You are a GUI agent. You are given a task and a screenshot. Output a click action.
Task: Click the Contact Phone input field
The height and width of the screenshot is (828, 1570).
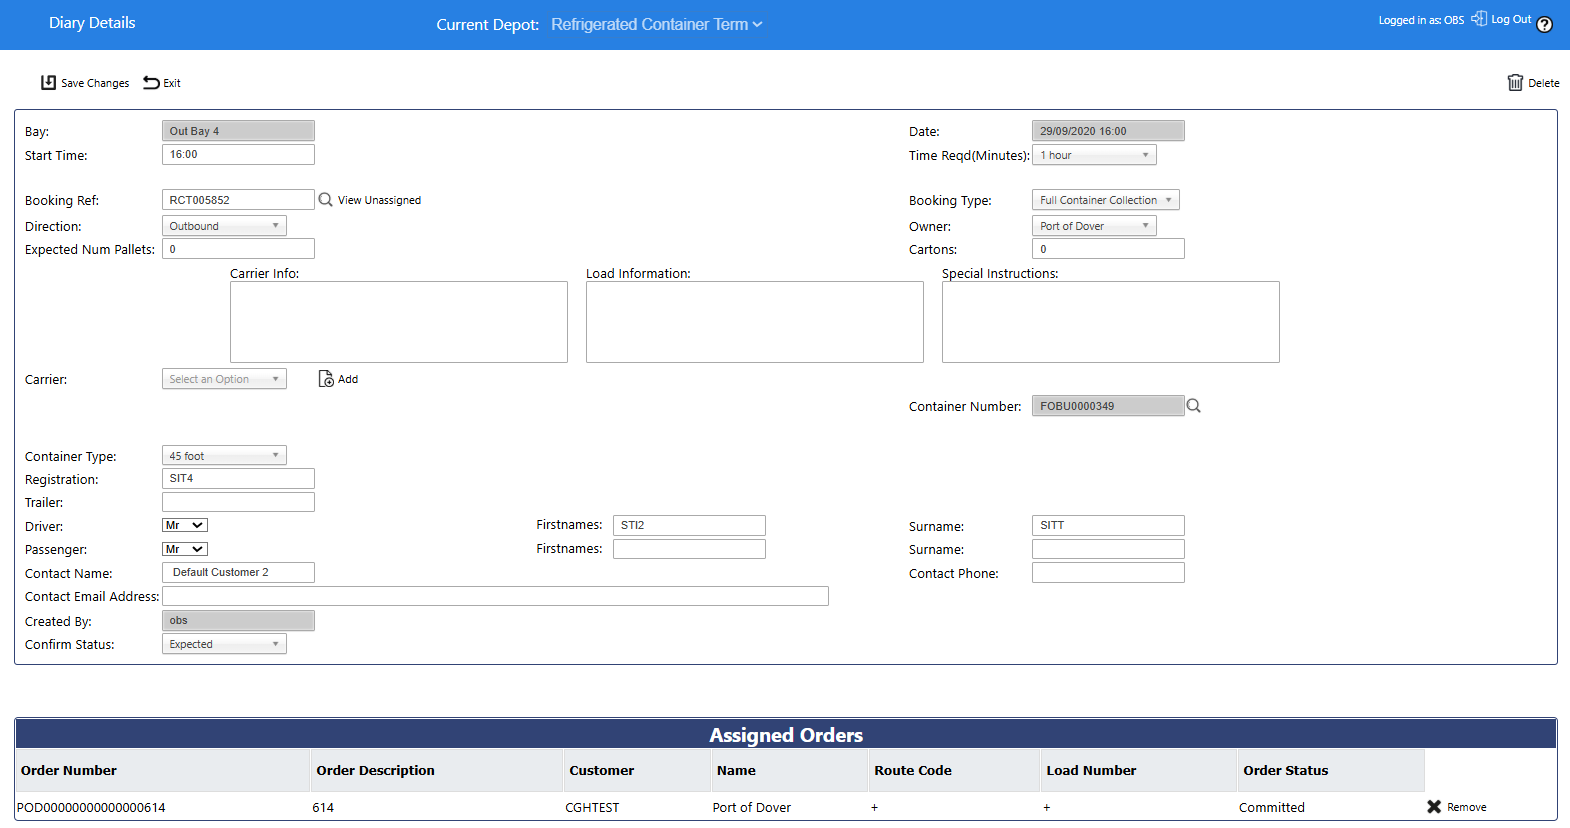(1108, 572)
